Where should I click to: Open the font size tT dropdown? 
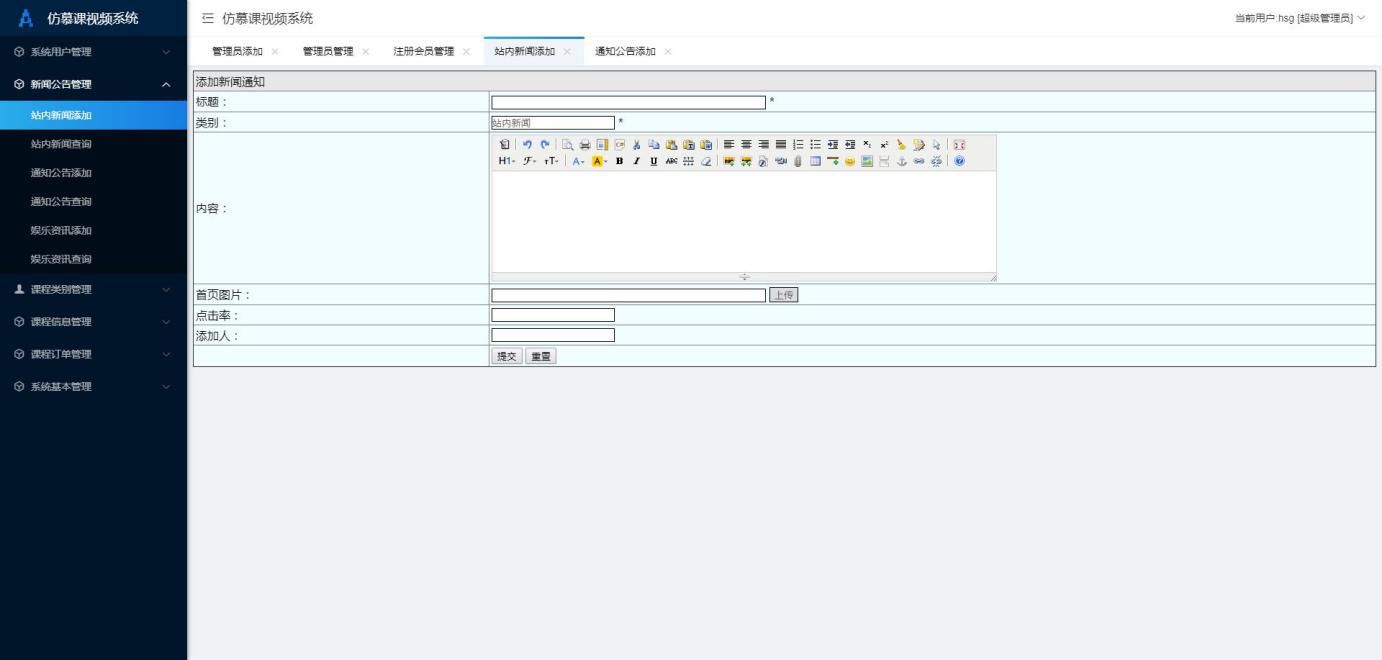coord(551,160)
